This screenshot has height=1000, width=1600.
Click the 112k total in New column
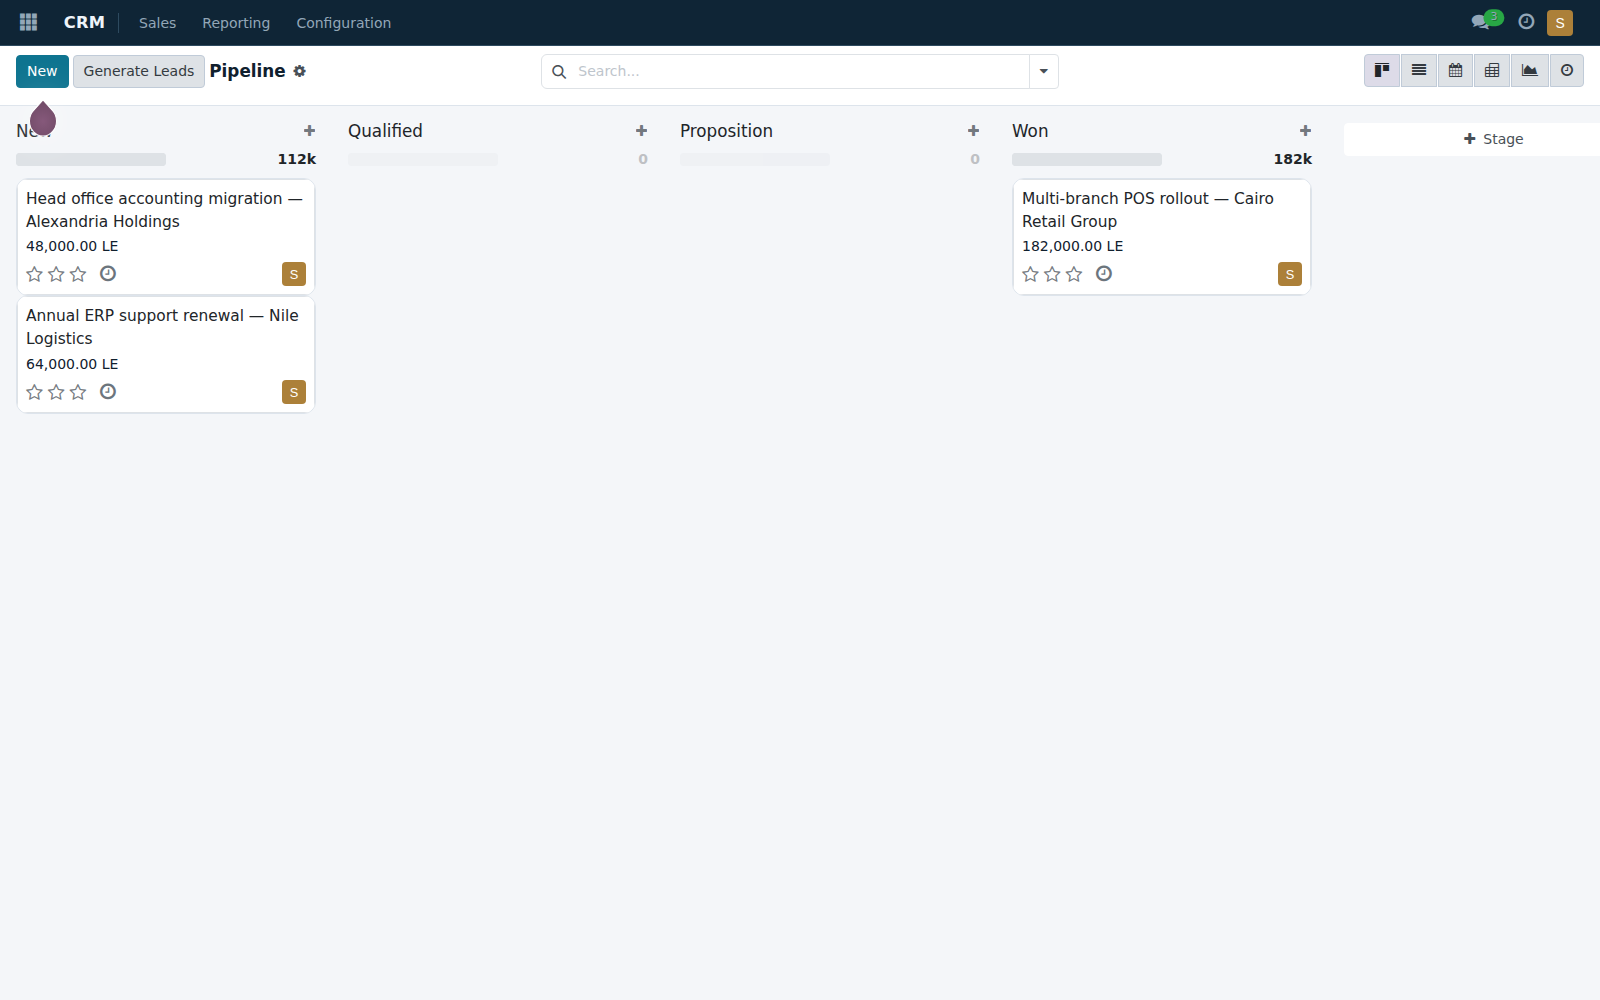pos(297,159)
